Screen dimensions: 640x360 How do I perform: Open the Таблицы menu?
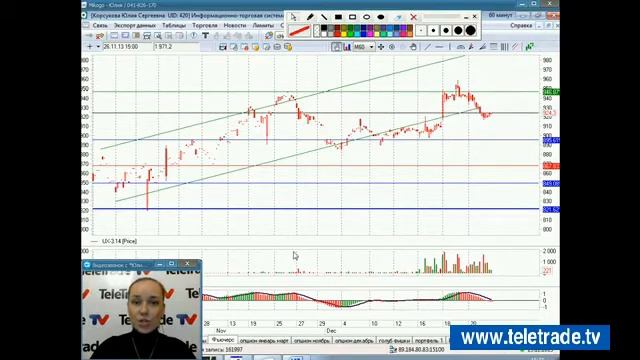pyautogui.click(x=174, y=25)
